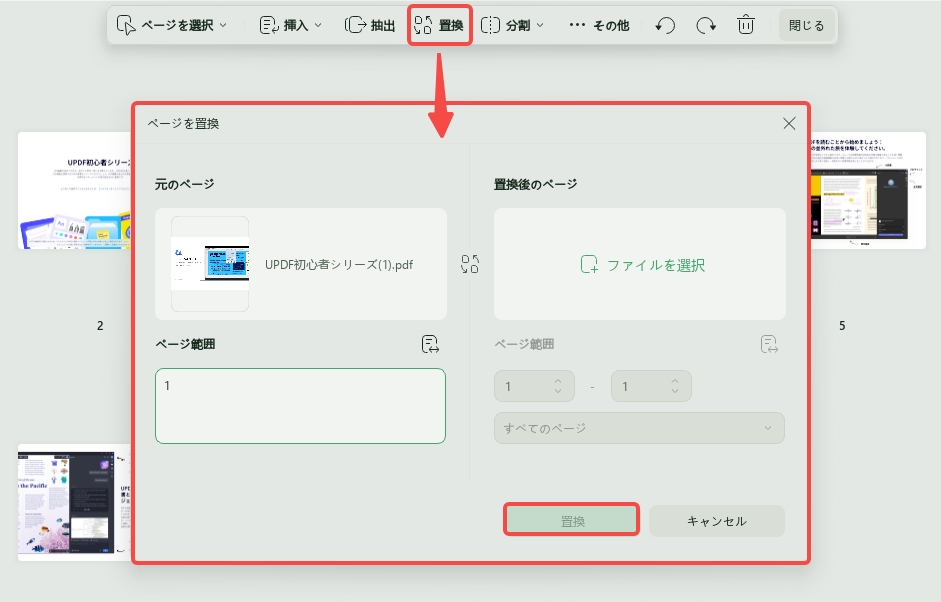This screenshot has width=941, height=602.
Task: Open the その他 more options menu
Action: (x=599, y=25)
